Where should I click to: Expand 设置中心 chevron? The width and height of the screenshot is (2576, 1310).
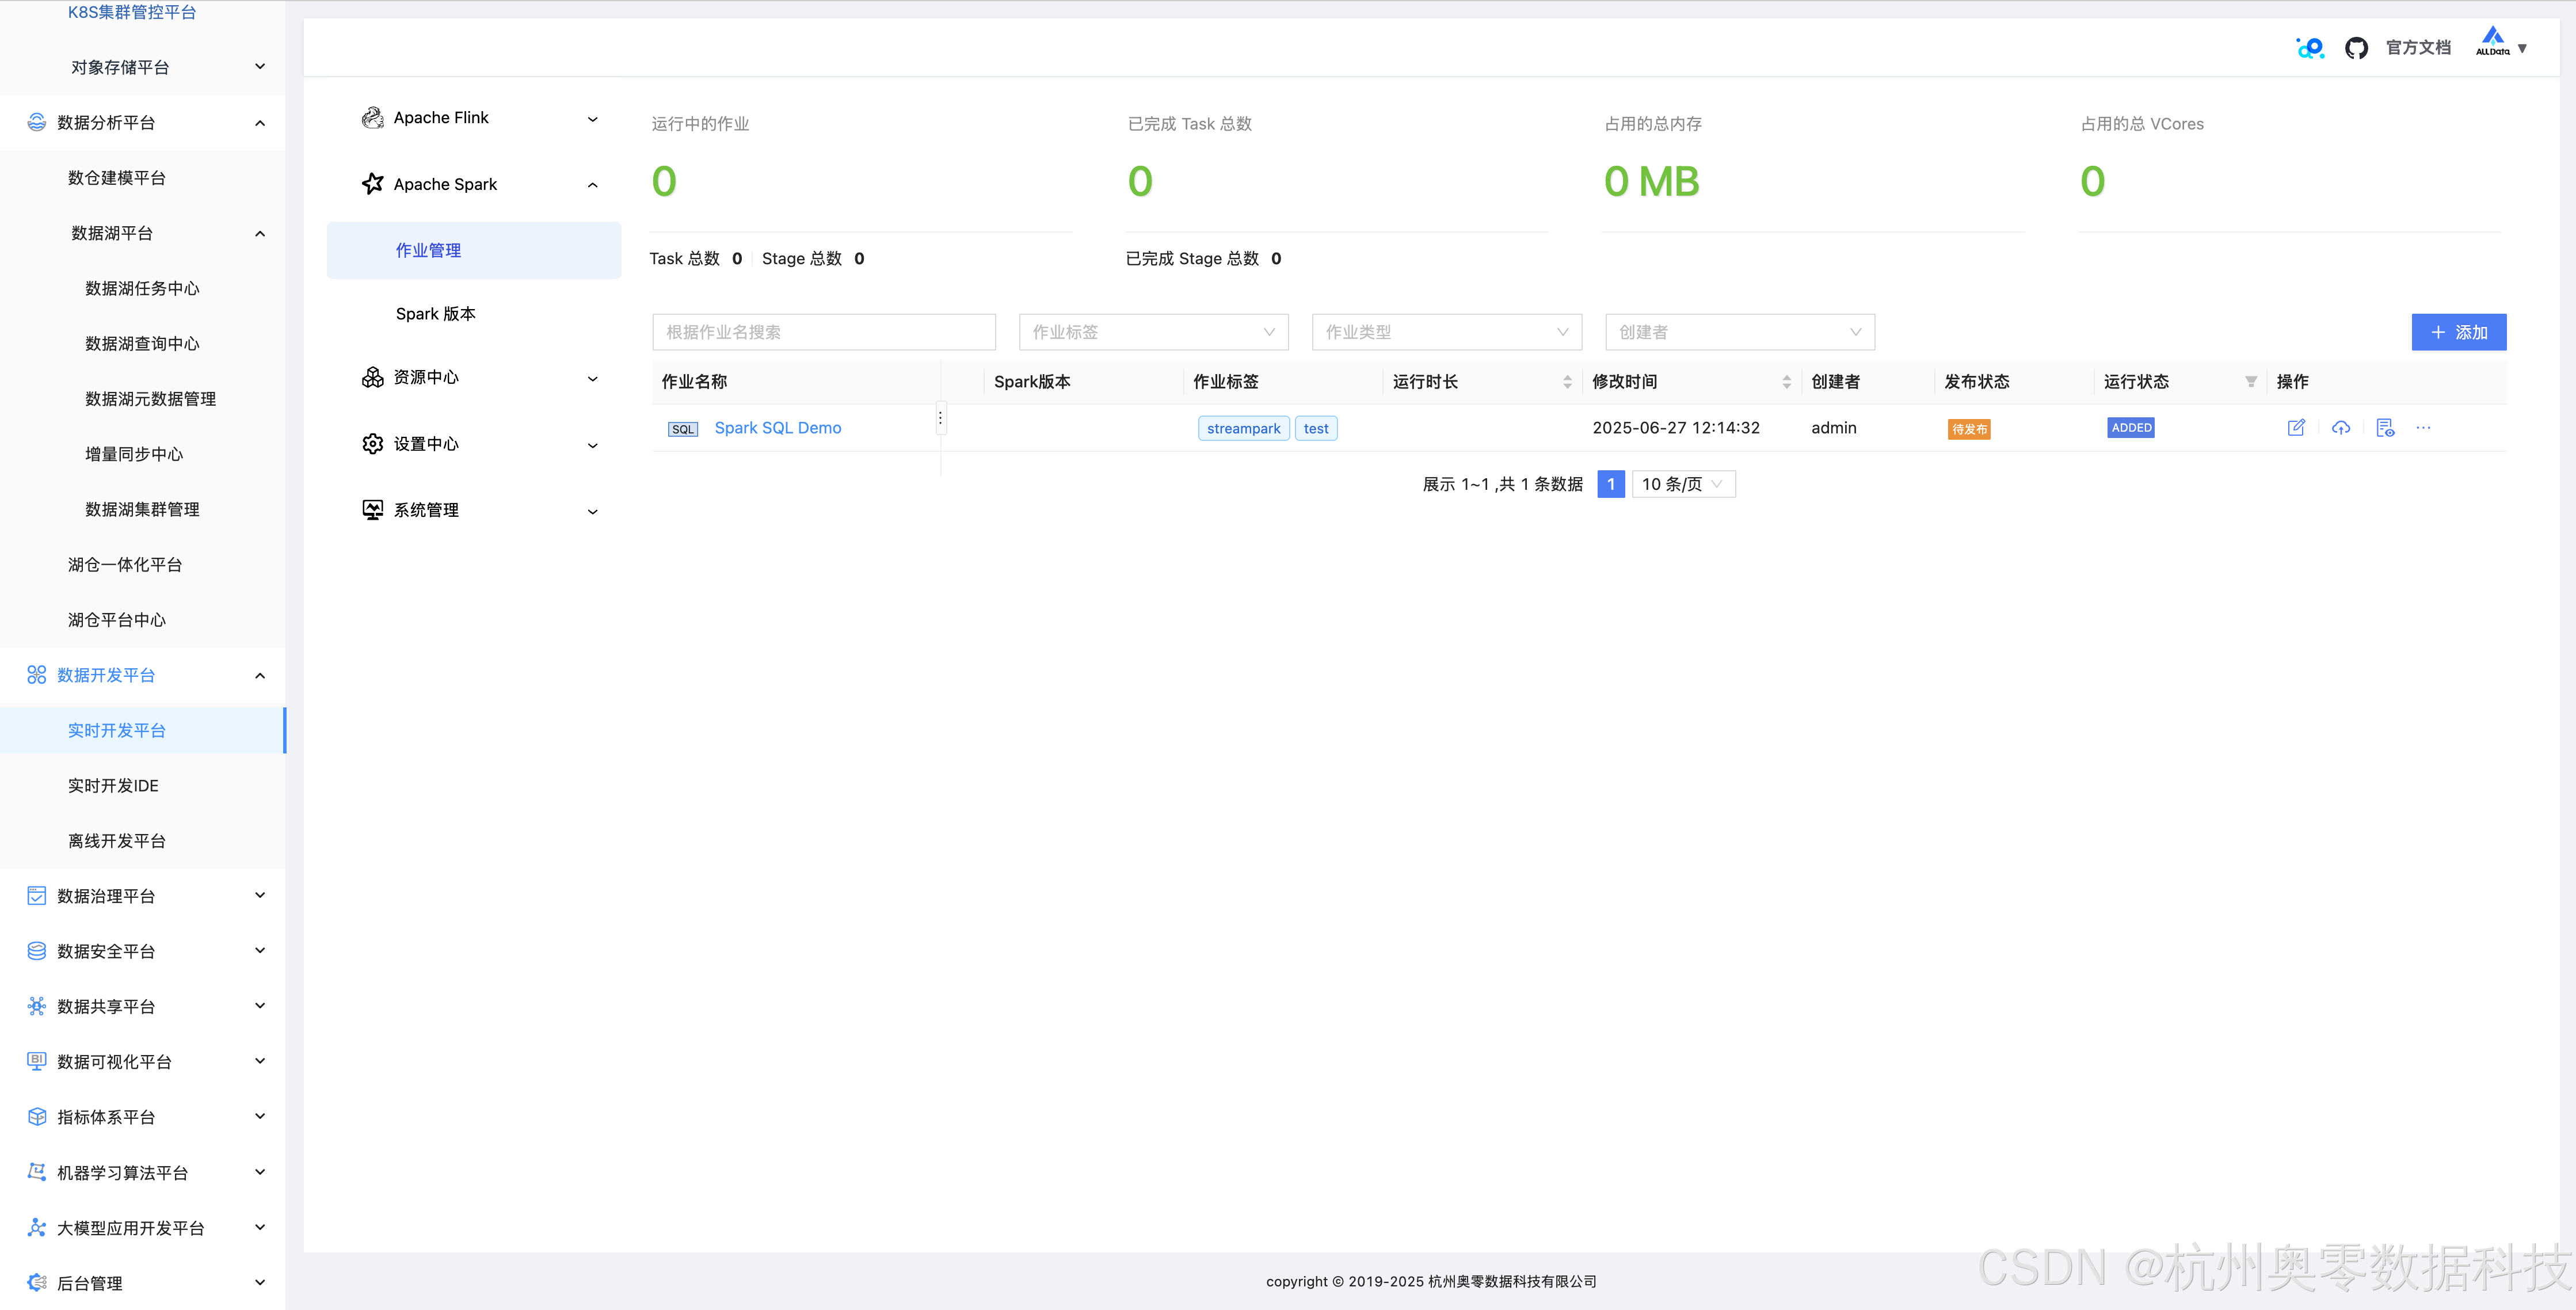592,446
